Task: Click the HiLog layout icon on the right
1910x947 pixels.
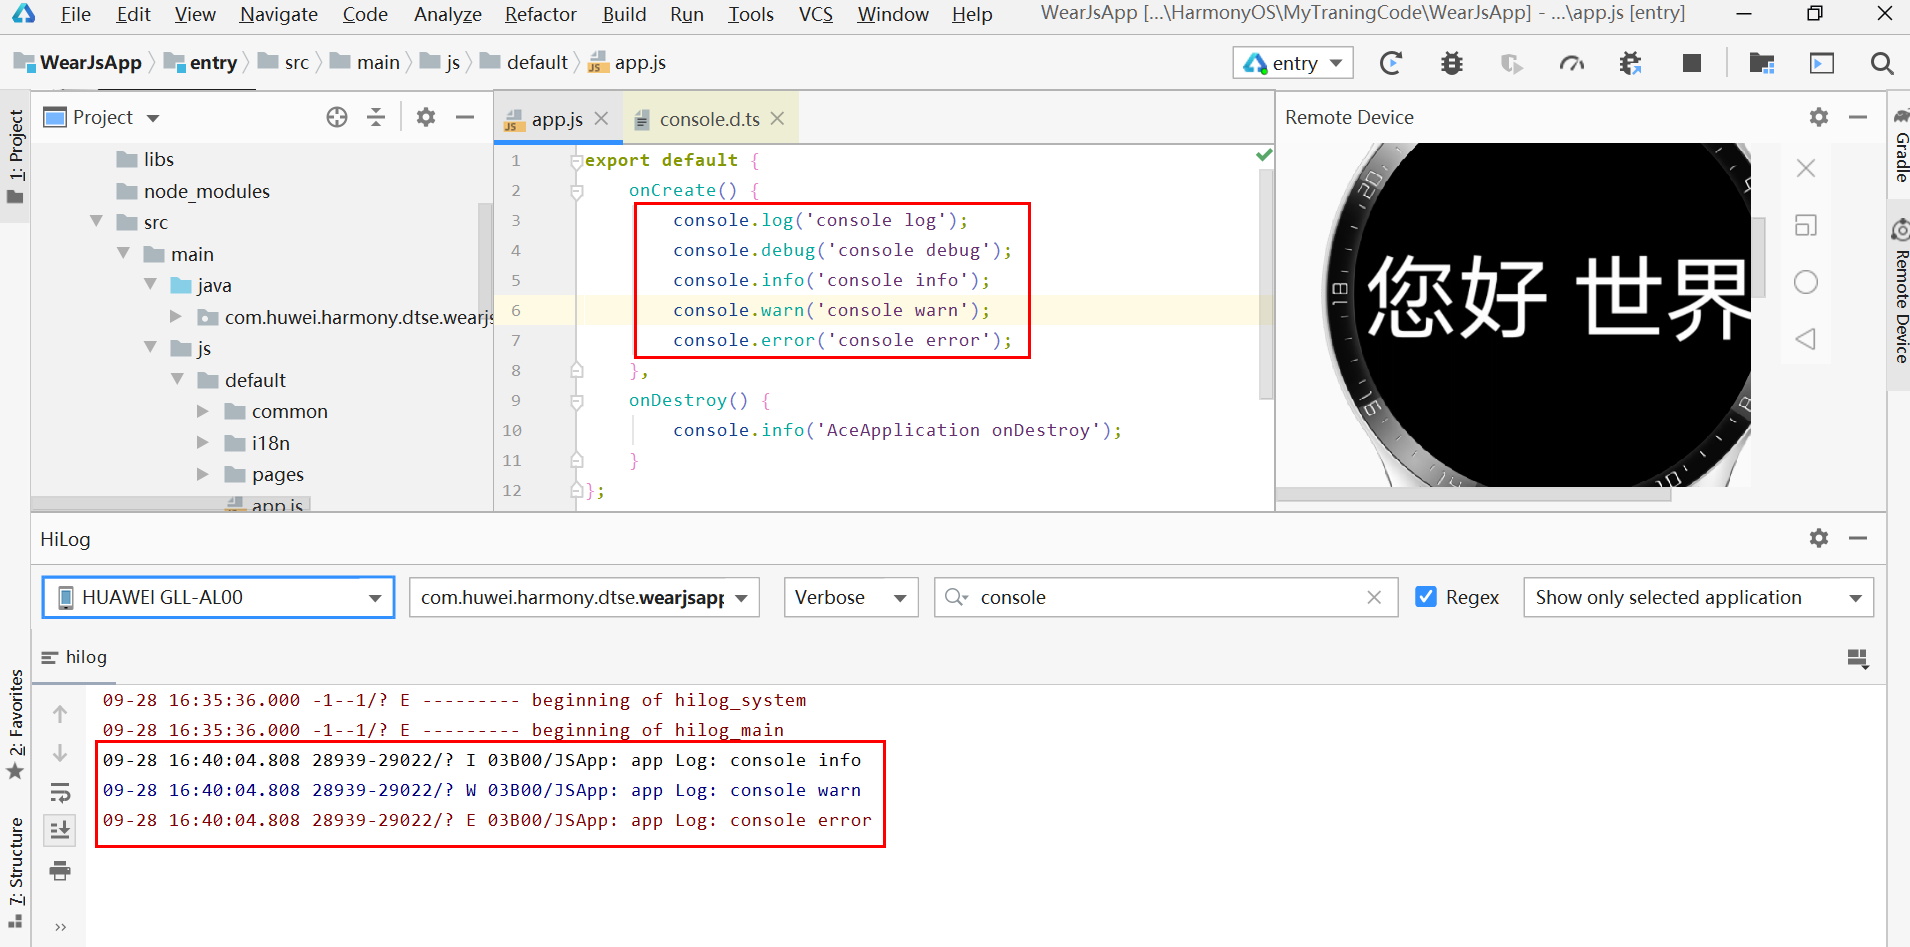Action: click(1858, 658)
